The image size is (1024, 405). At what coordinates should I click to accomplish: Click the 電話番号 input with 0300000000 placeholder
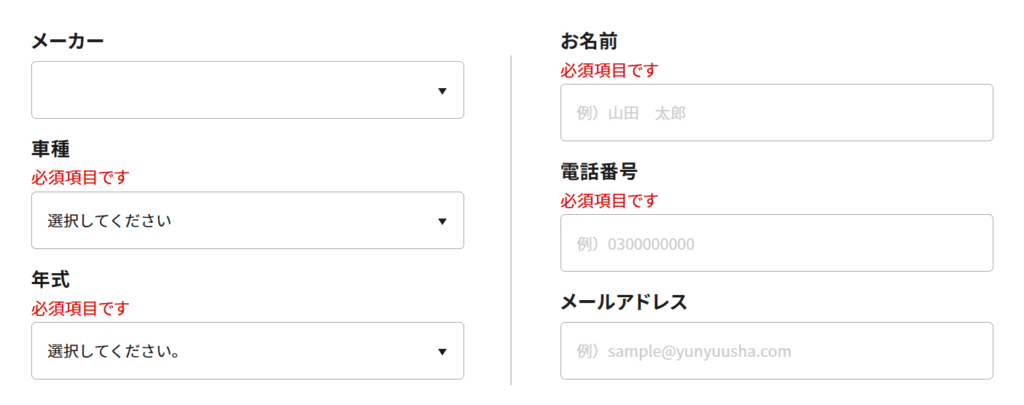tap(776, 243)
